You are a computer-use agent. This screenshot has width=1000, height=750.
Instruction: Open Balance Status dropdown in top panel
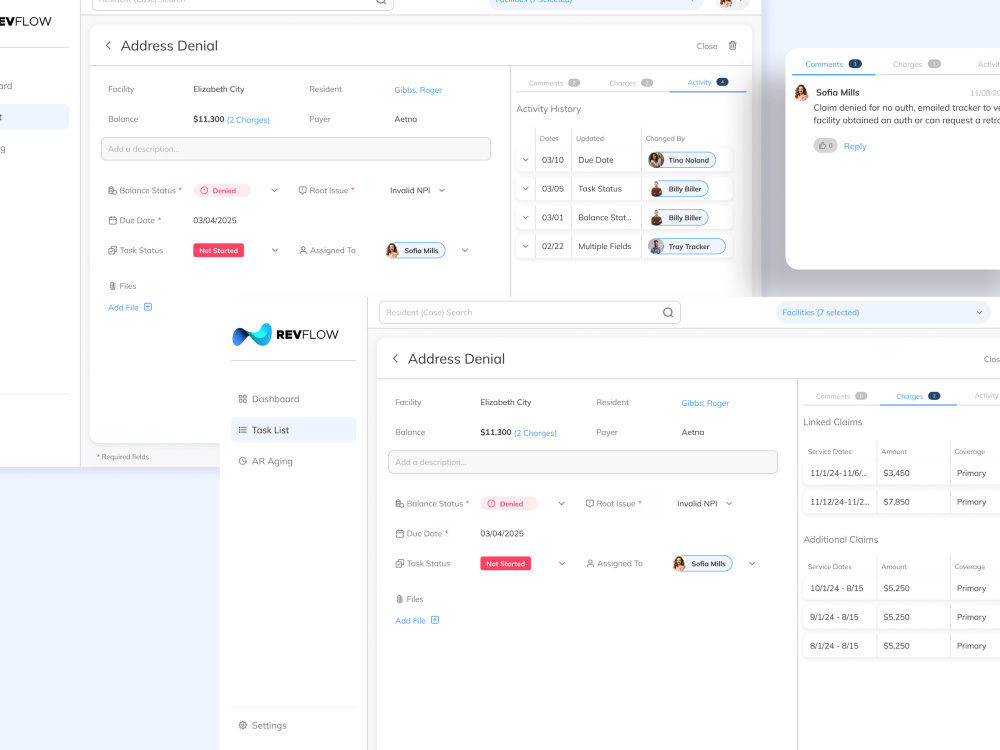pyautogui.click(x=274, y=190)
